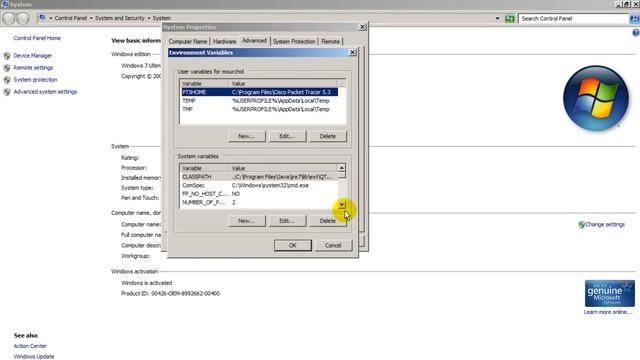Click the Back navigation arrow button
The height and width of the screenshot is (360, 640).
tap(9, 18)
